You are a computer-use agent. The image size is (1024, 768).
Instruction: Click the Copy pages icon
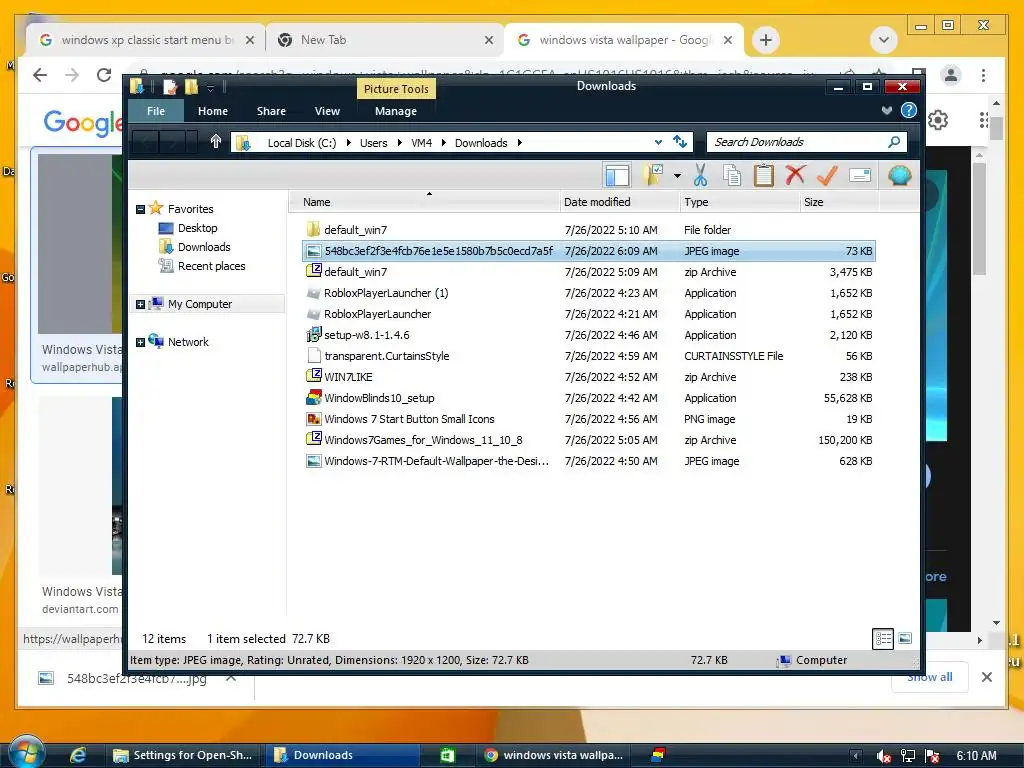pos(732,175)
